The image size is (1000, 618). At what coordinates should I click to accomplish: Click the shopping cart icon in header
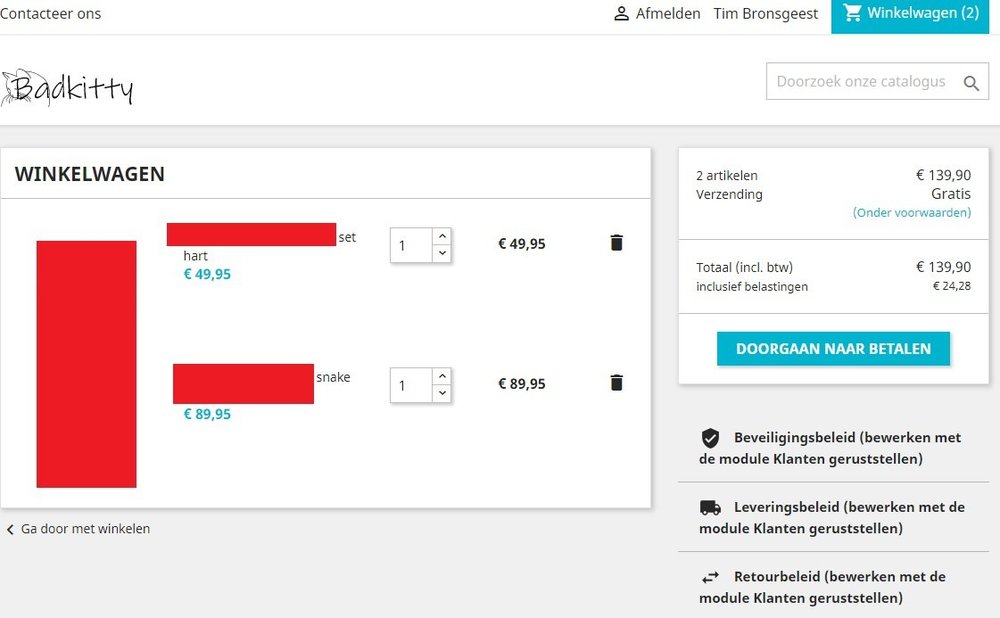(852, 13)
